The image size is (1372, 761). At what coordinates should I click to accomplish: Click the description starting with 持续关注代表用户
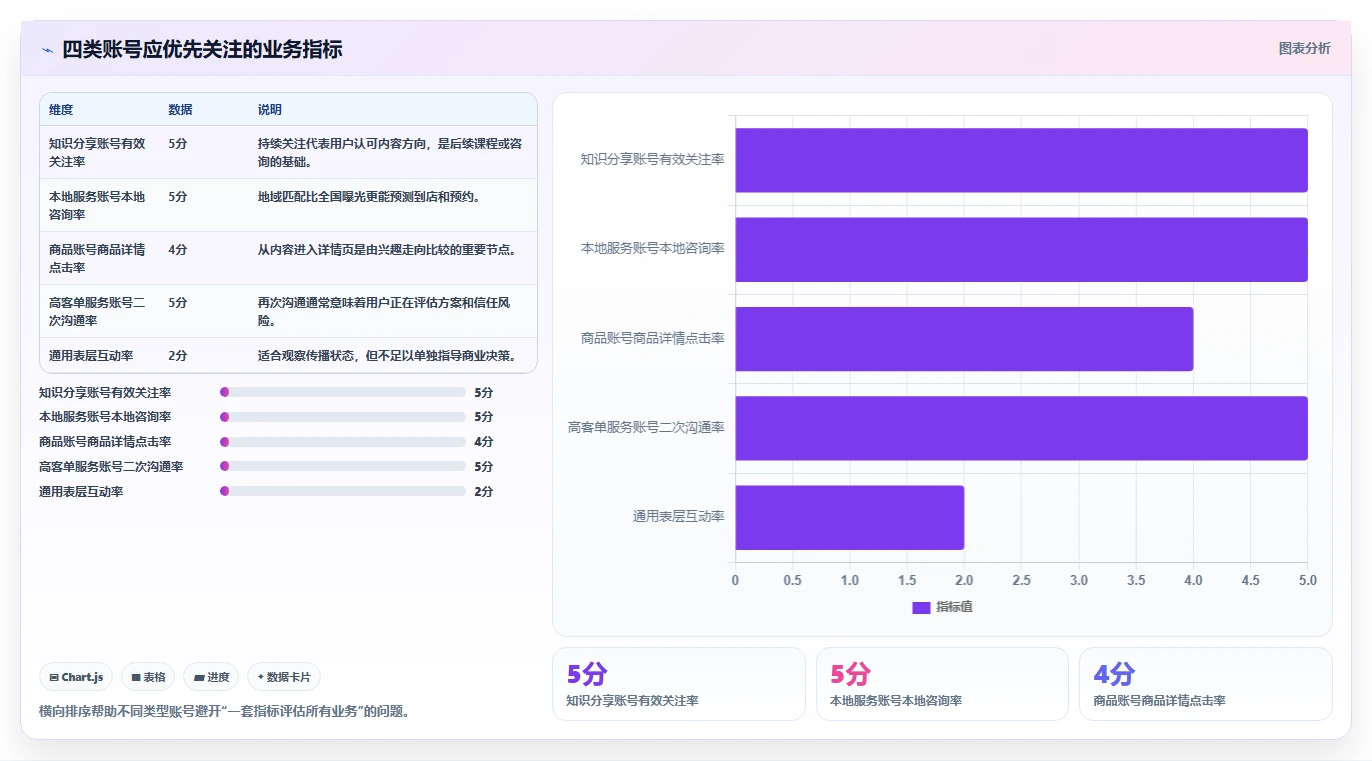click(x=390, y=153)
